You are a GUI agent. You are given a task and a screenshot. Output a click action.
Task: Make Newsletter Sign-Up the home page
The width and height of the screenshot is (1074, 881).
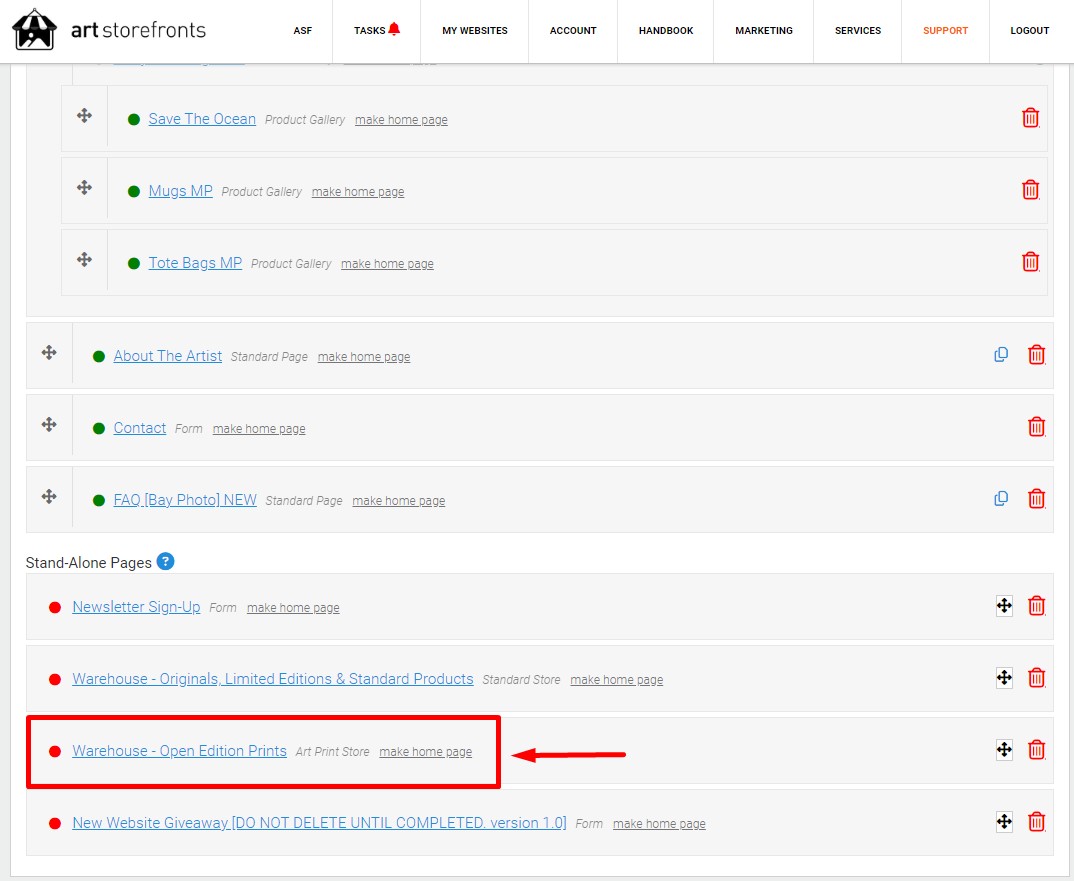coord(293,608)
